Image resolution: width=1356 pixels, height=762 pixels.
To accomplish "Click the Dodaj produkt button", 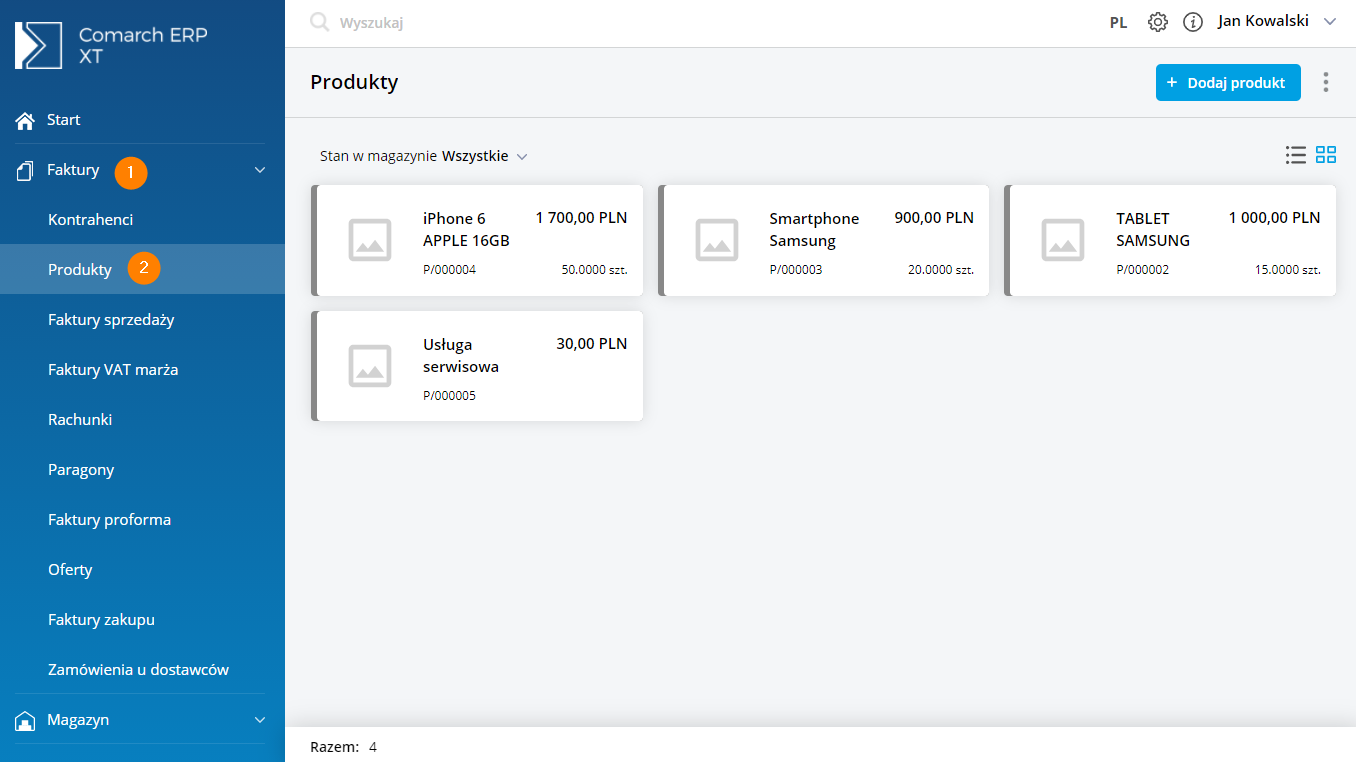I will pyautogui.click(x=1228, y=83).
